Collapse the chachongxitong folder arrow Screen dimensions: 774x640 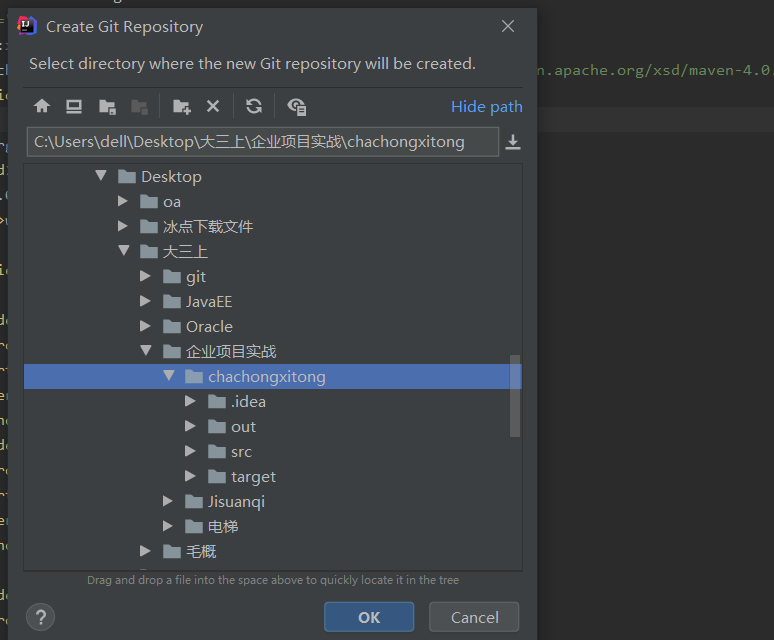point(169,375)
